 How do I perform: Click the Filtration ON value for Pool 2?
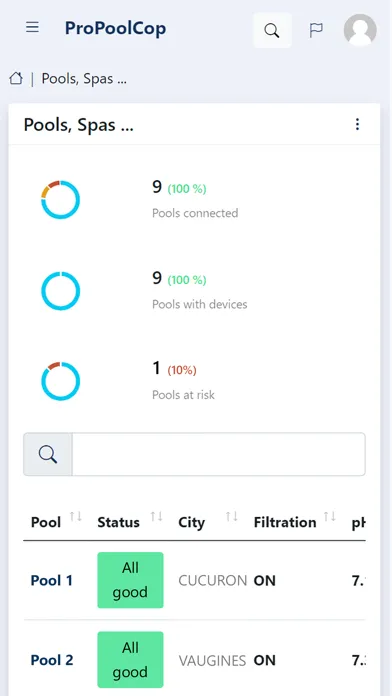(265, 660)
